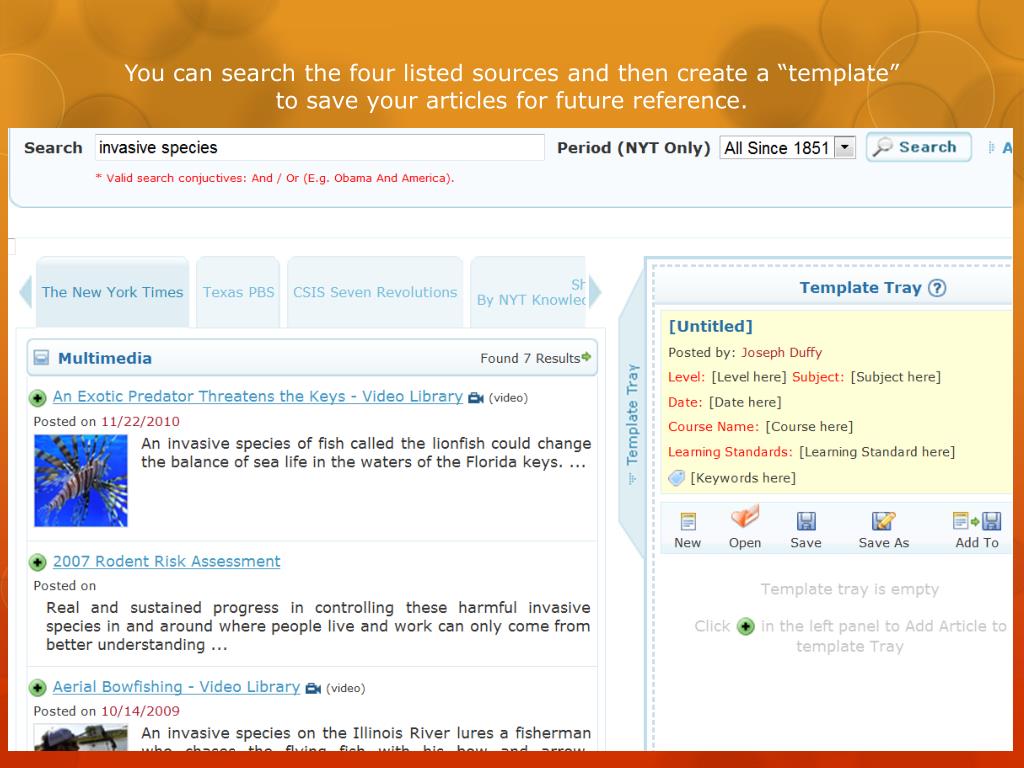1024x768 pixels.
Task: Click the New template icon
Action: (688, 521)
